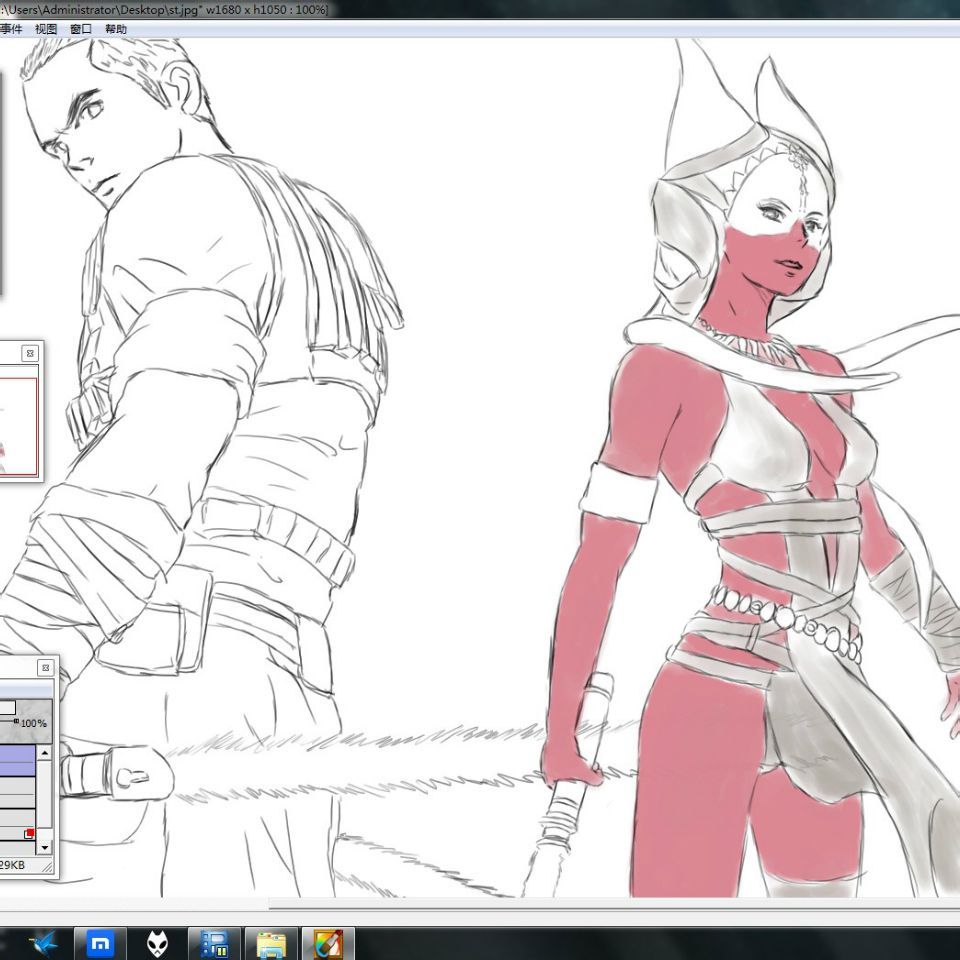
Task: Open the paint program icon on taskbar
Action: (329, 943)
